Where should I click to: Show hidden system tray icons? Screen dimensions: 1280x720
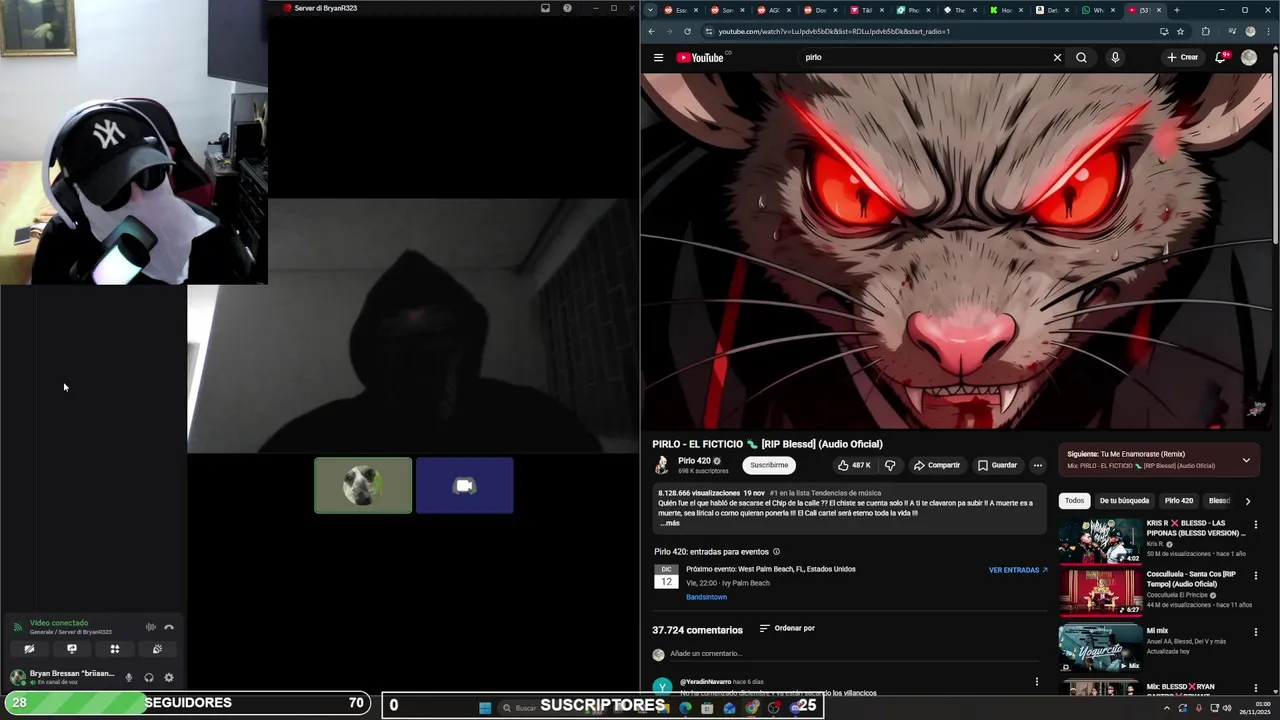(1166, 708)
